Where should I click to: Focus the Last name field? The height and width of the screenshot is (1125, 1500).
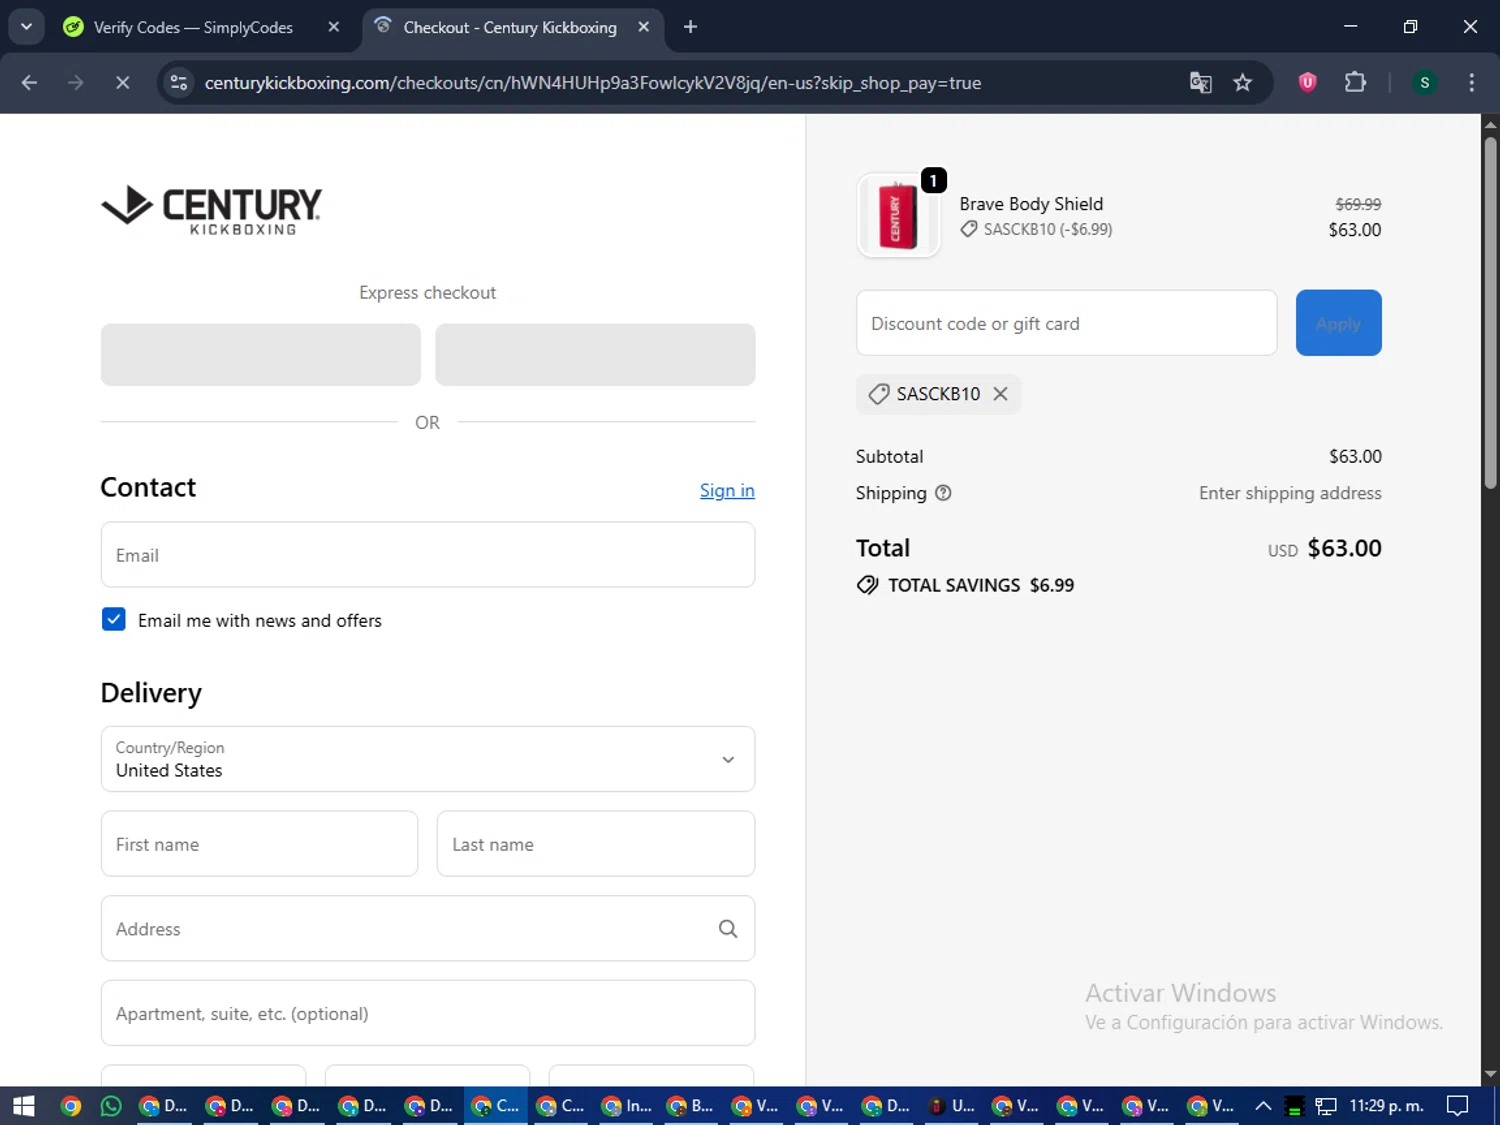pyautogui.click(x=596, y=844)
